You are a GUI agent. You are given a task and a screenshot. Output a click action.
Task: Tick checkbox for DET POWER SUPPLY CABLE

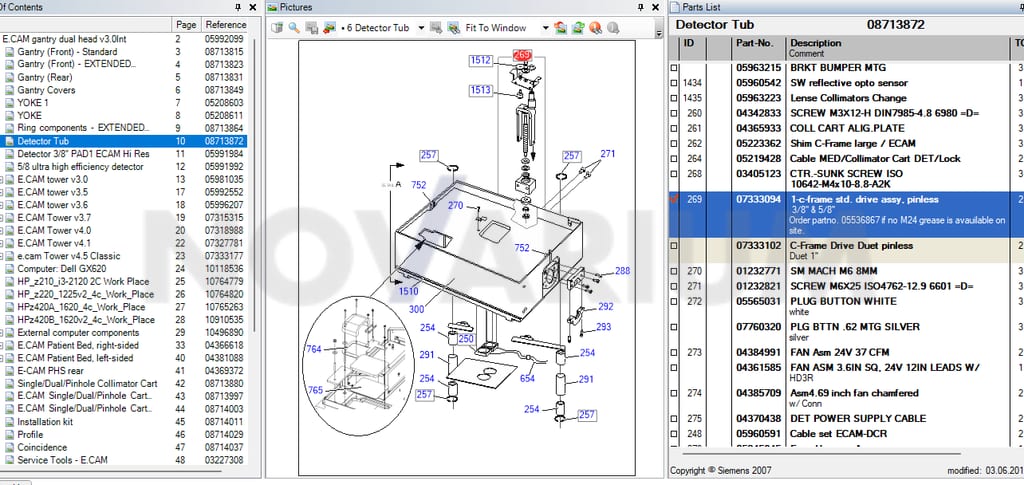click(x=674, y=418)
